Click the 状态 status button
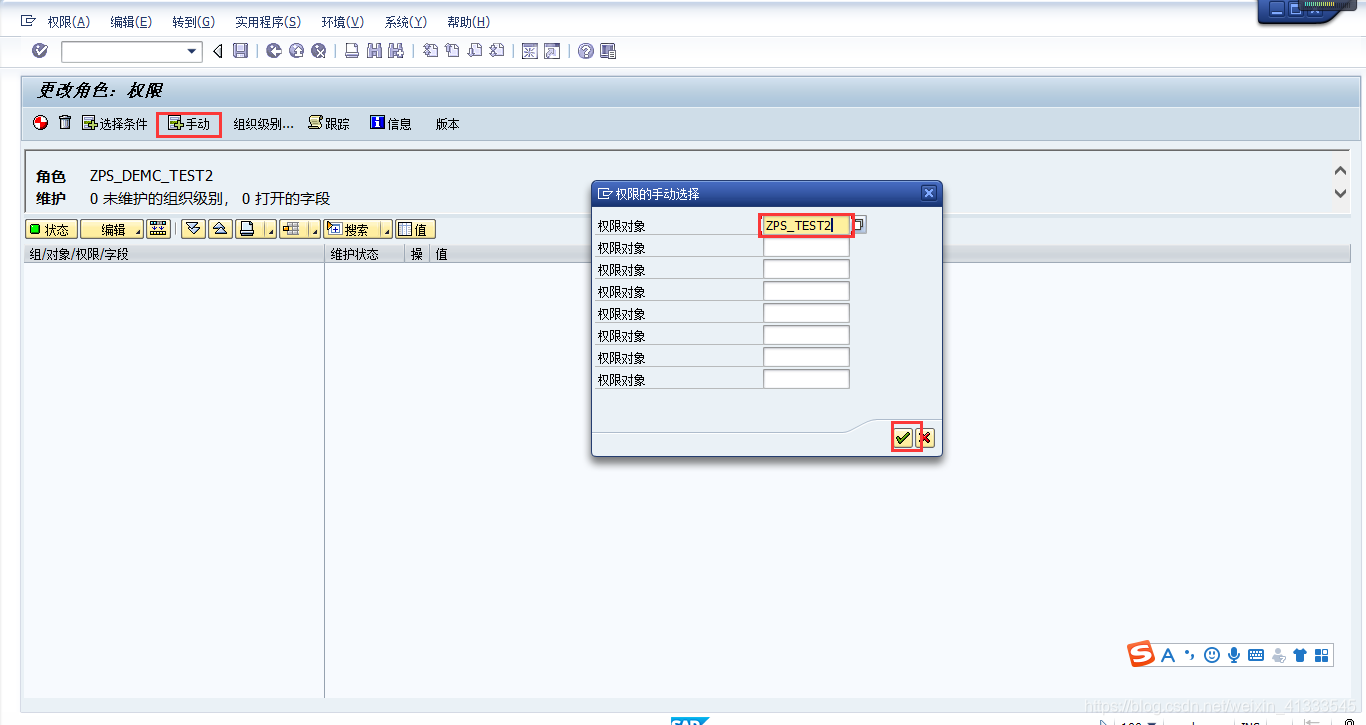The image size is (1366, 725). click(50, 229)
